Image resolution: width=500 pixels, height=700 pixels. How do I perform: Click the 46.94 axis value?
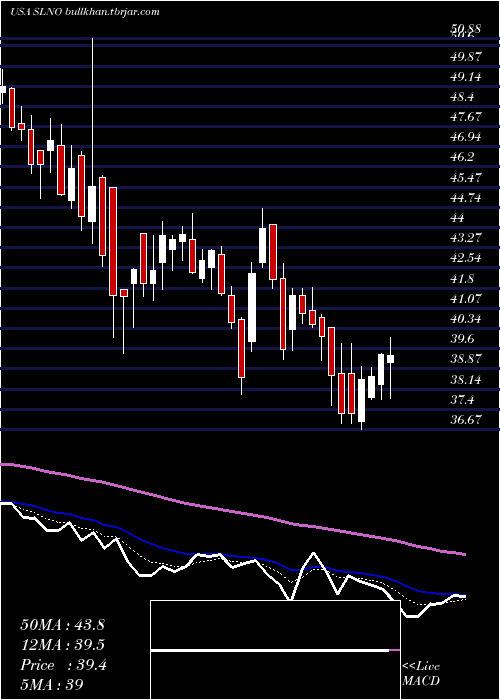click(466, 137)
